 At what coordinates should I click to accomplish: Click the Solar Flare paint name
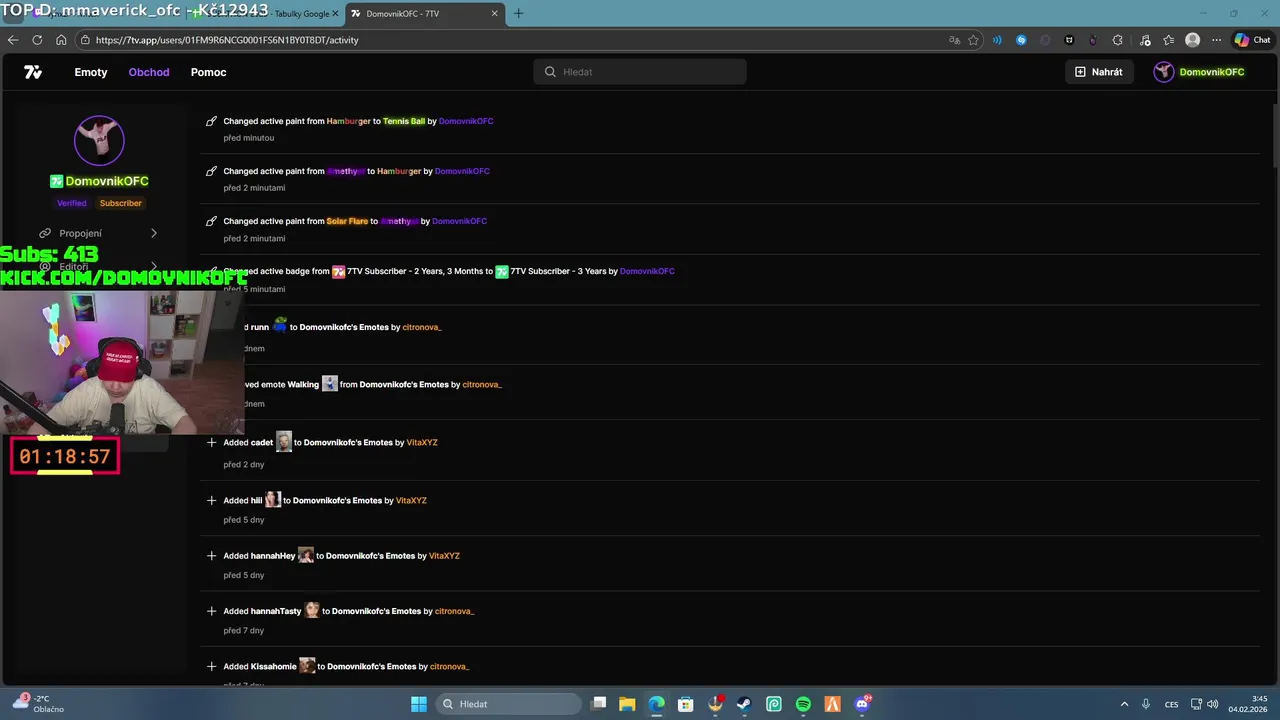347,221
